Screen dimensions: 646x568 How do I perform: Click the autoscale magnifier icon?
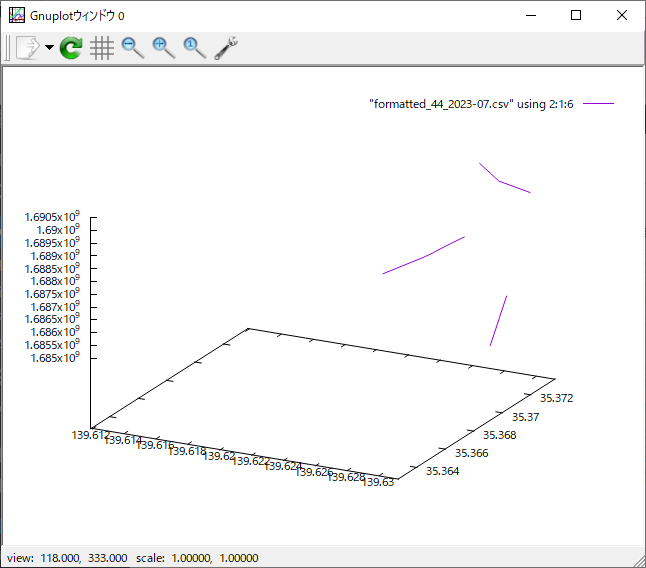pos(194,47)
